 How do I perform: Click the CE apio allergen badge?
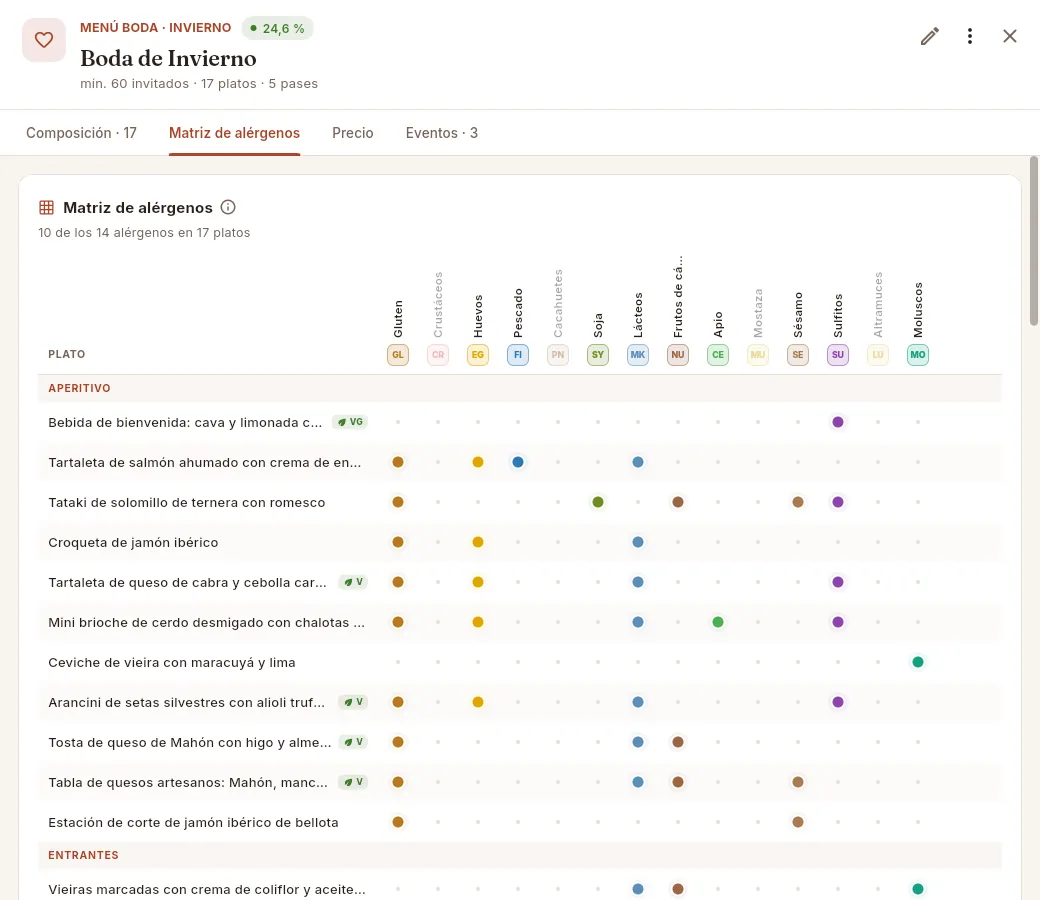coord(718,355)
